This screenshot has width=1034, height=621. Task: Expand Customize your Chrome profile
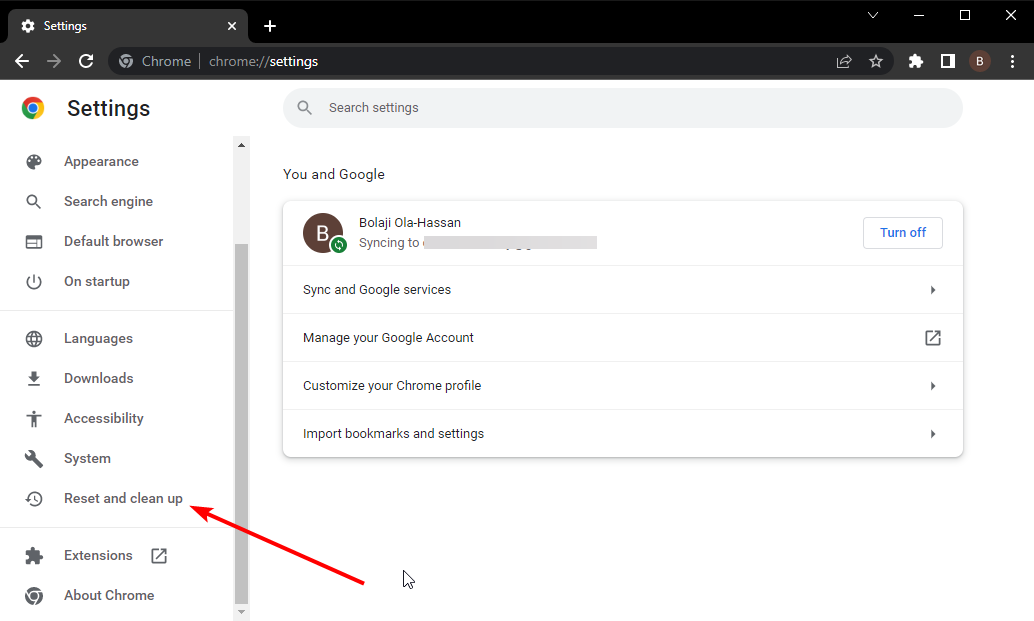click(x=622, y=386)
